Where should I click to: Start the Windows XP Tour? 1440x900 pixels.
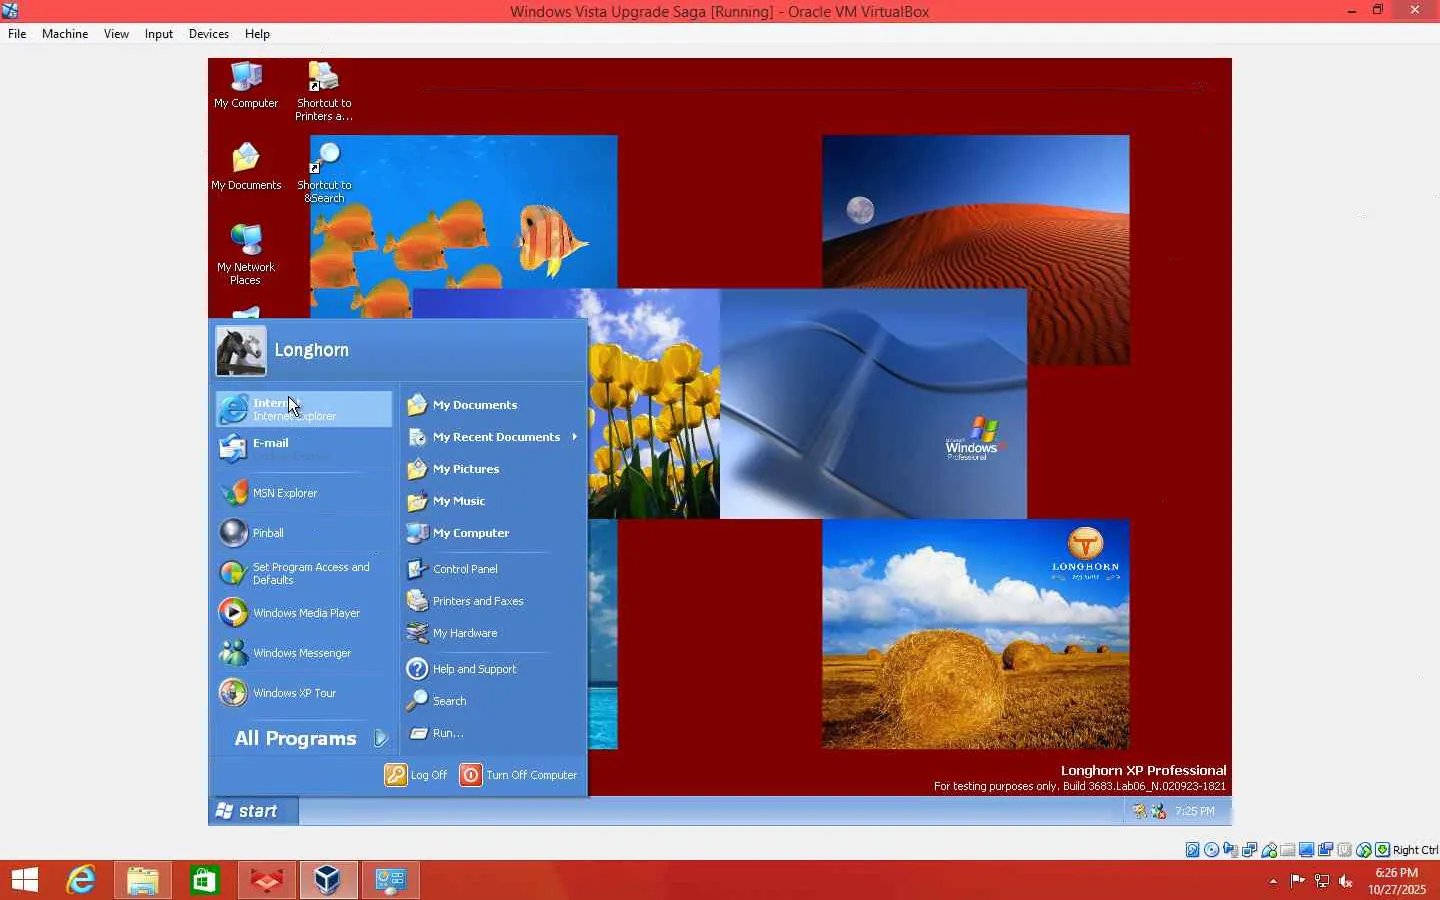(x=304, y=693)
